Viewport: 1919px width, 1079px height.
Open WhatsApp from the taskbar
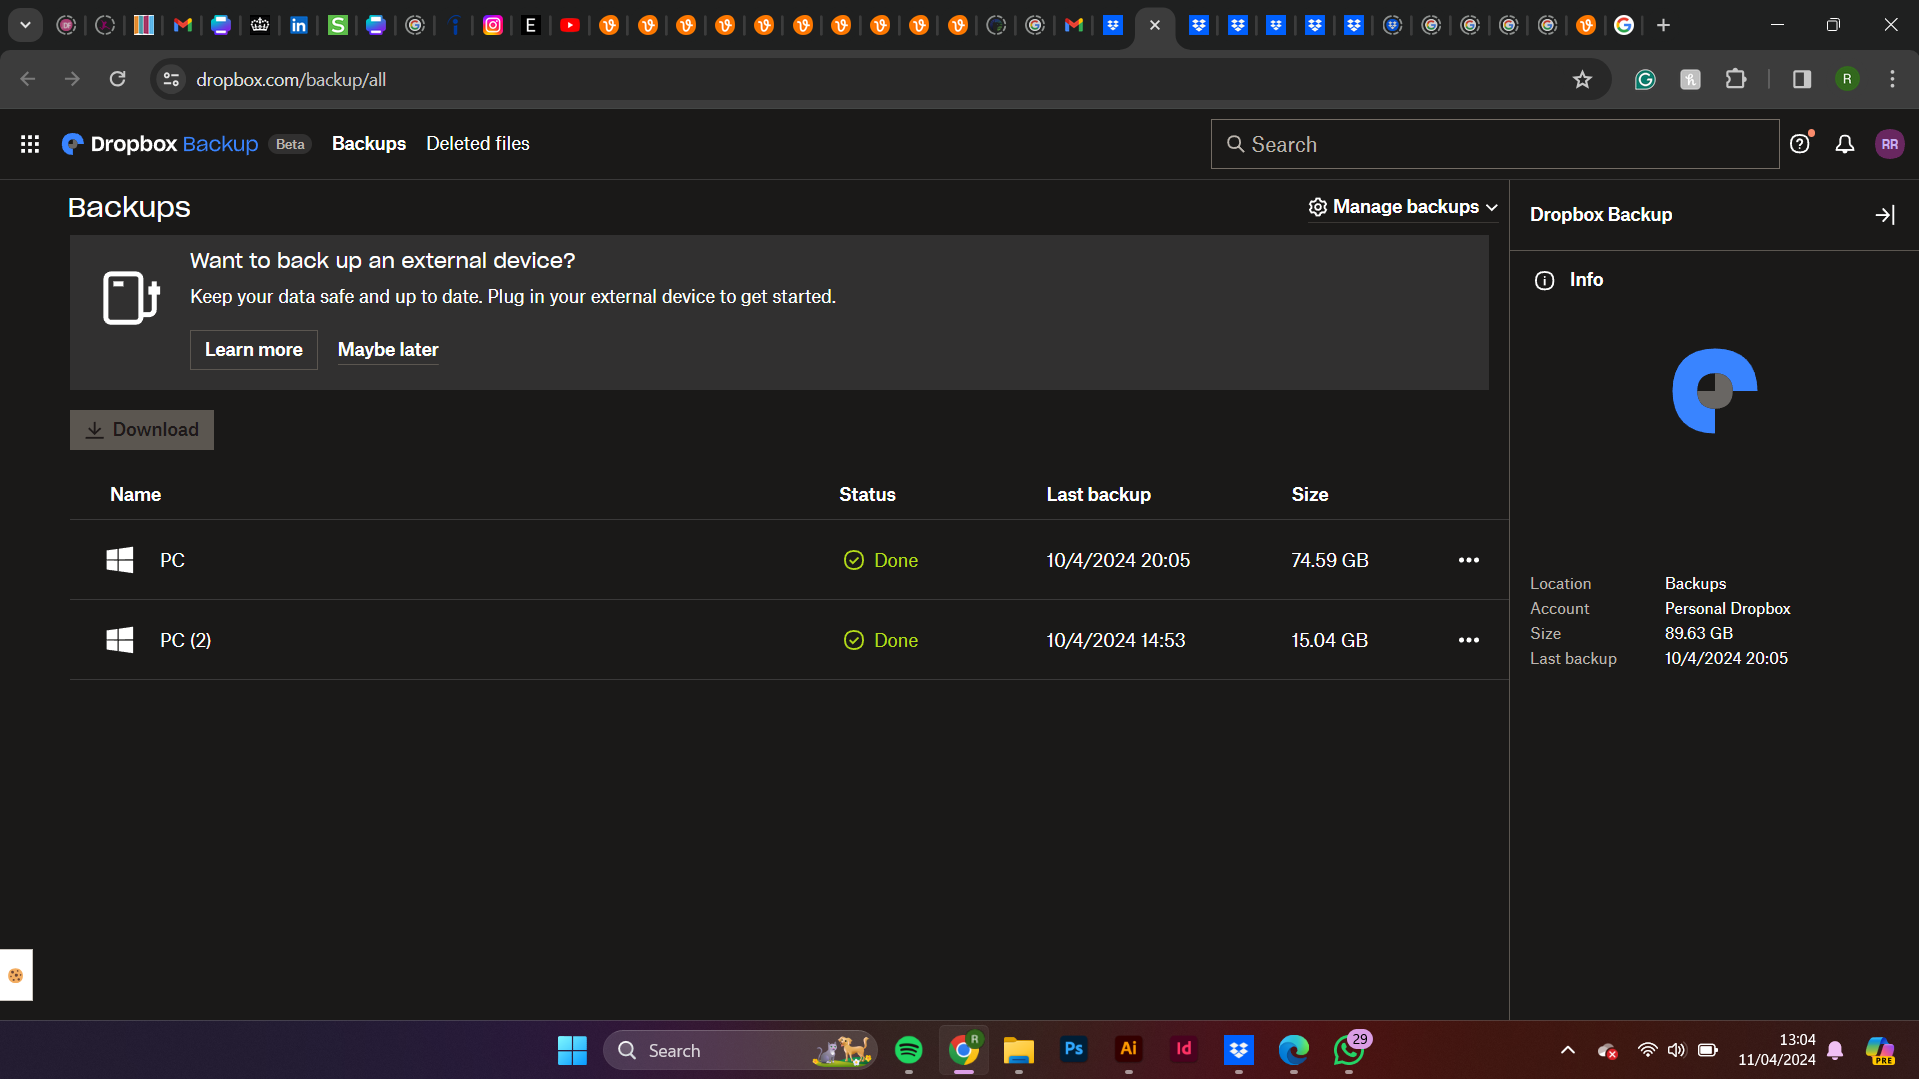[1349, 1050]
